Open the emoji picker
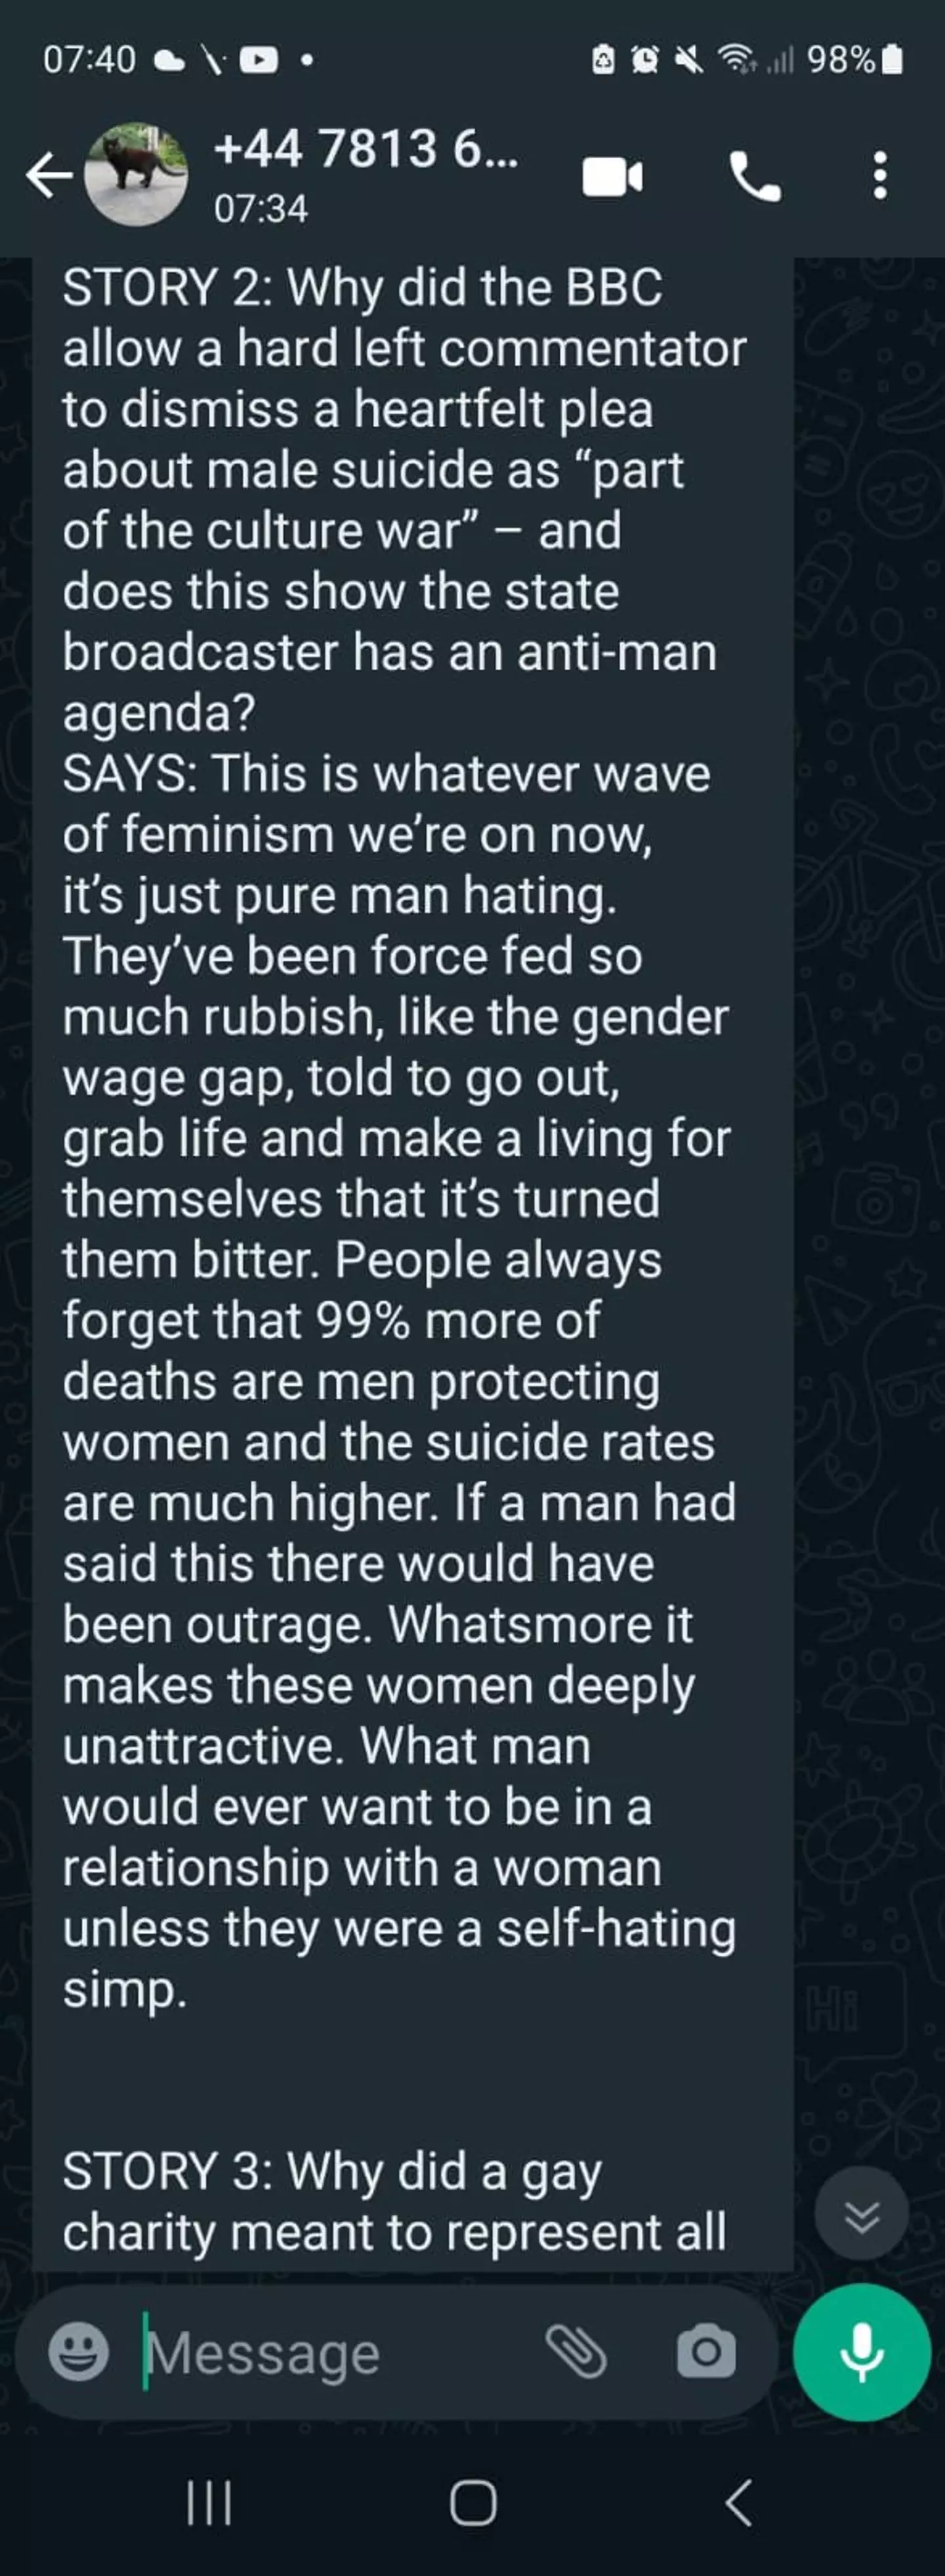945x2576 pixels. tap(78, 2352)
